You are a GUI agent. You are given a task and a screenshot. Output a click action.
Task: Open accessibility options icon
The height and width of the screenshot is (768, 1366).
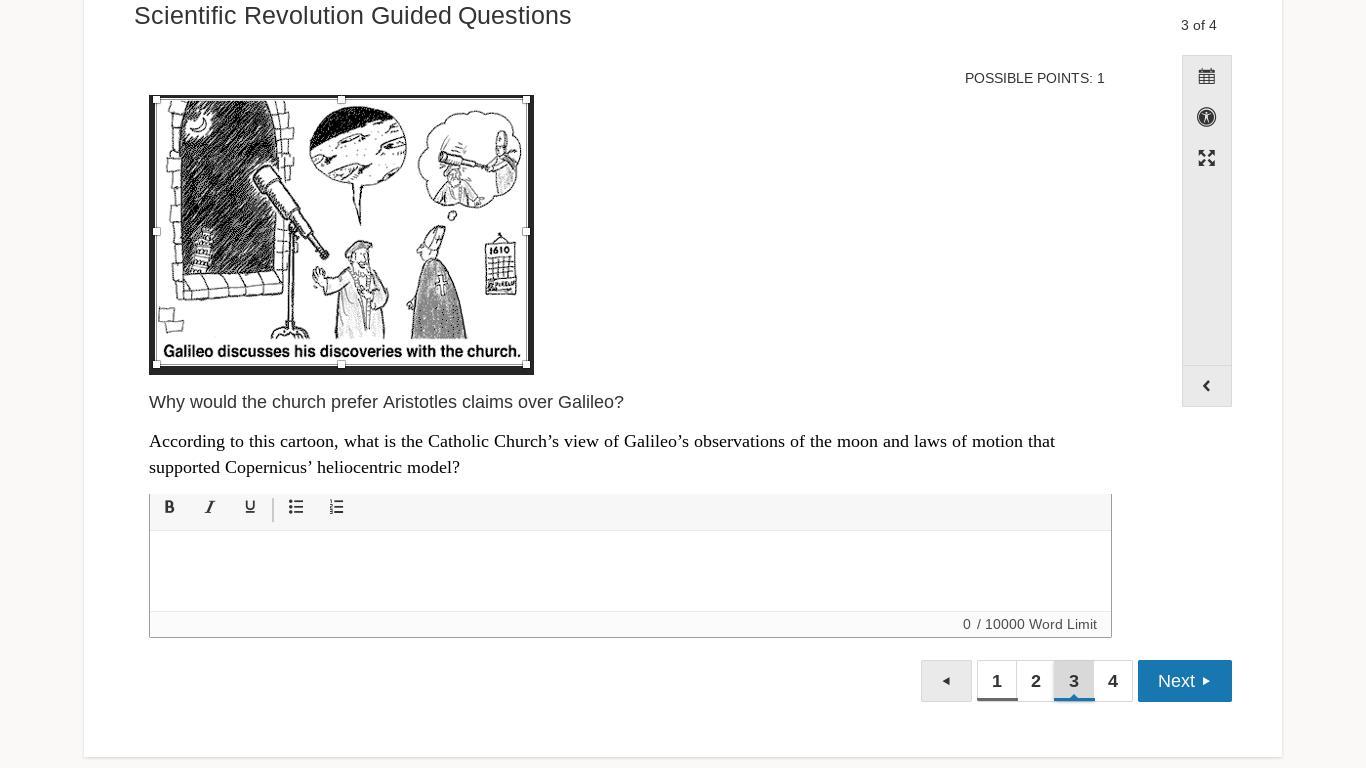[x=1207, y=117]
